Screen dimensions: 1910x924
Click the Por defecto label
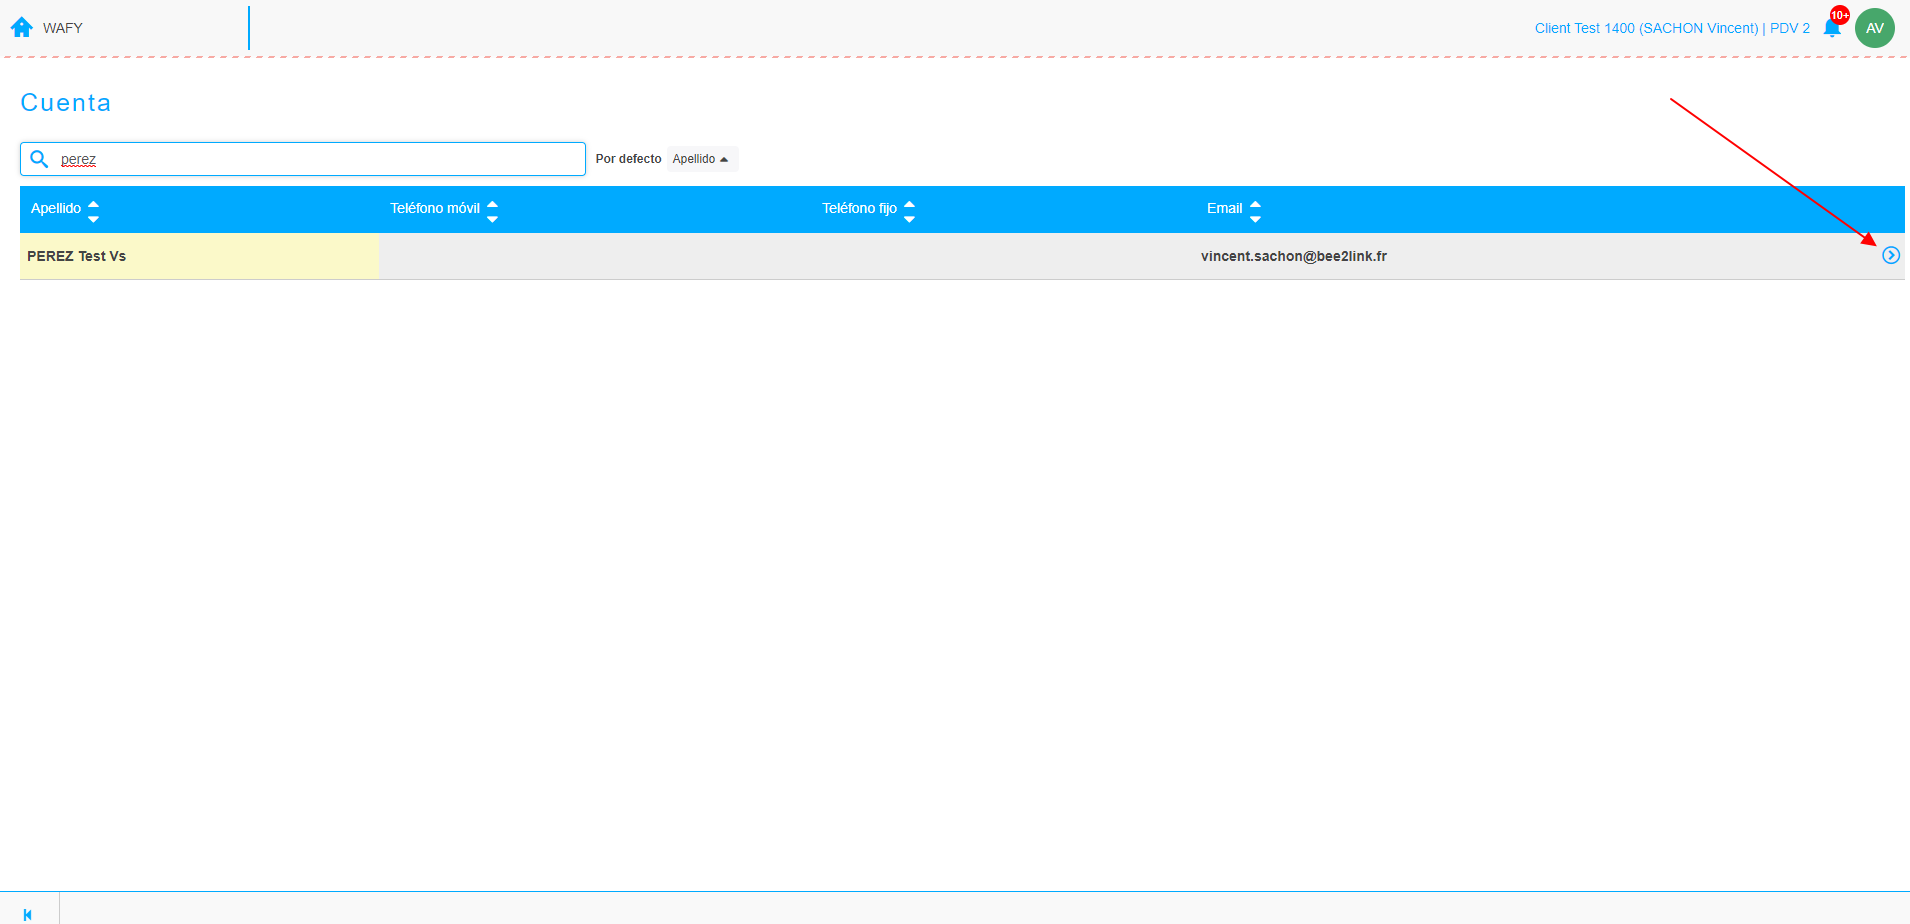click(x=628, y=159)
